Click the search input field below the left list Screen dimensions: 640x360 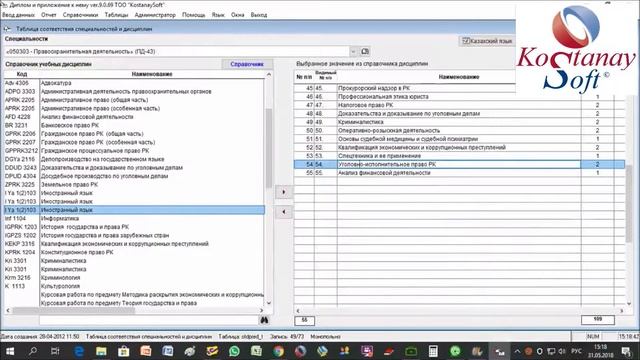(149, 320)
